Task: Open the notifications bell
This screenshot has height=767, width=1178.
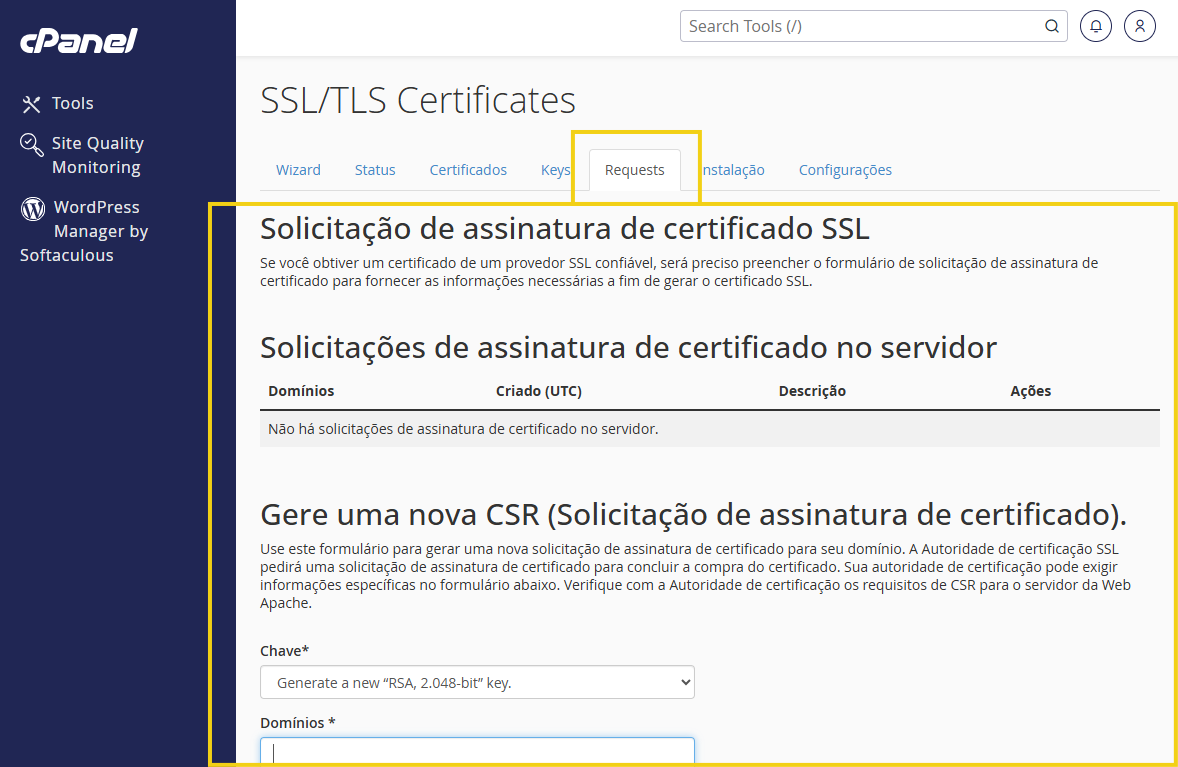Action: pyautogui.click(x=1096, y=26)
